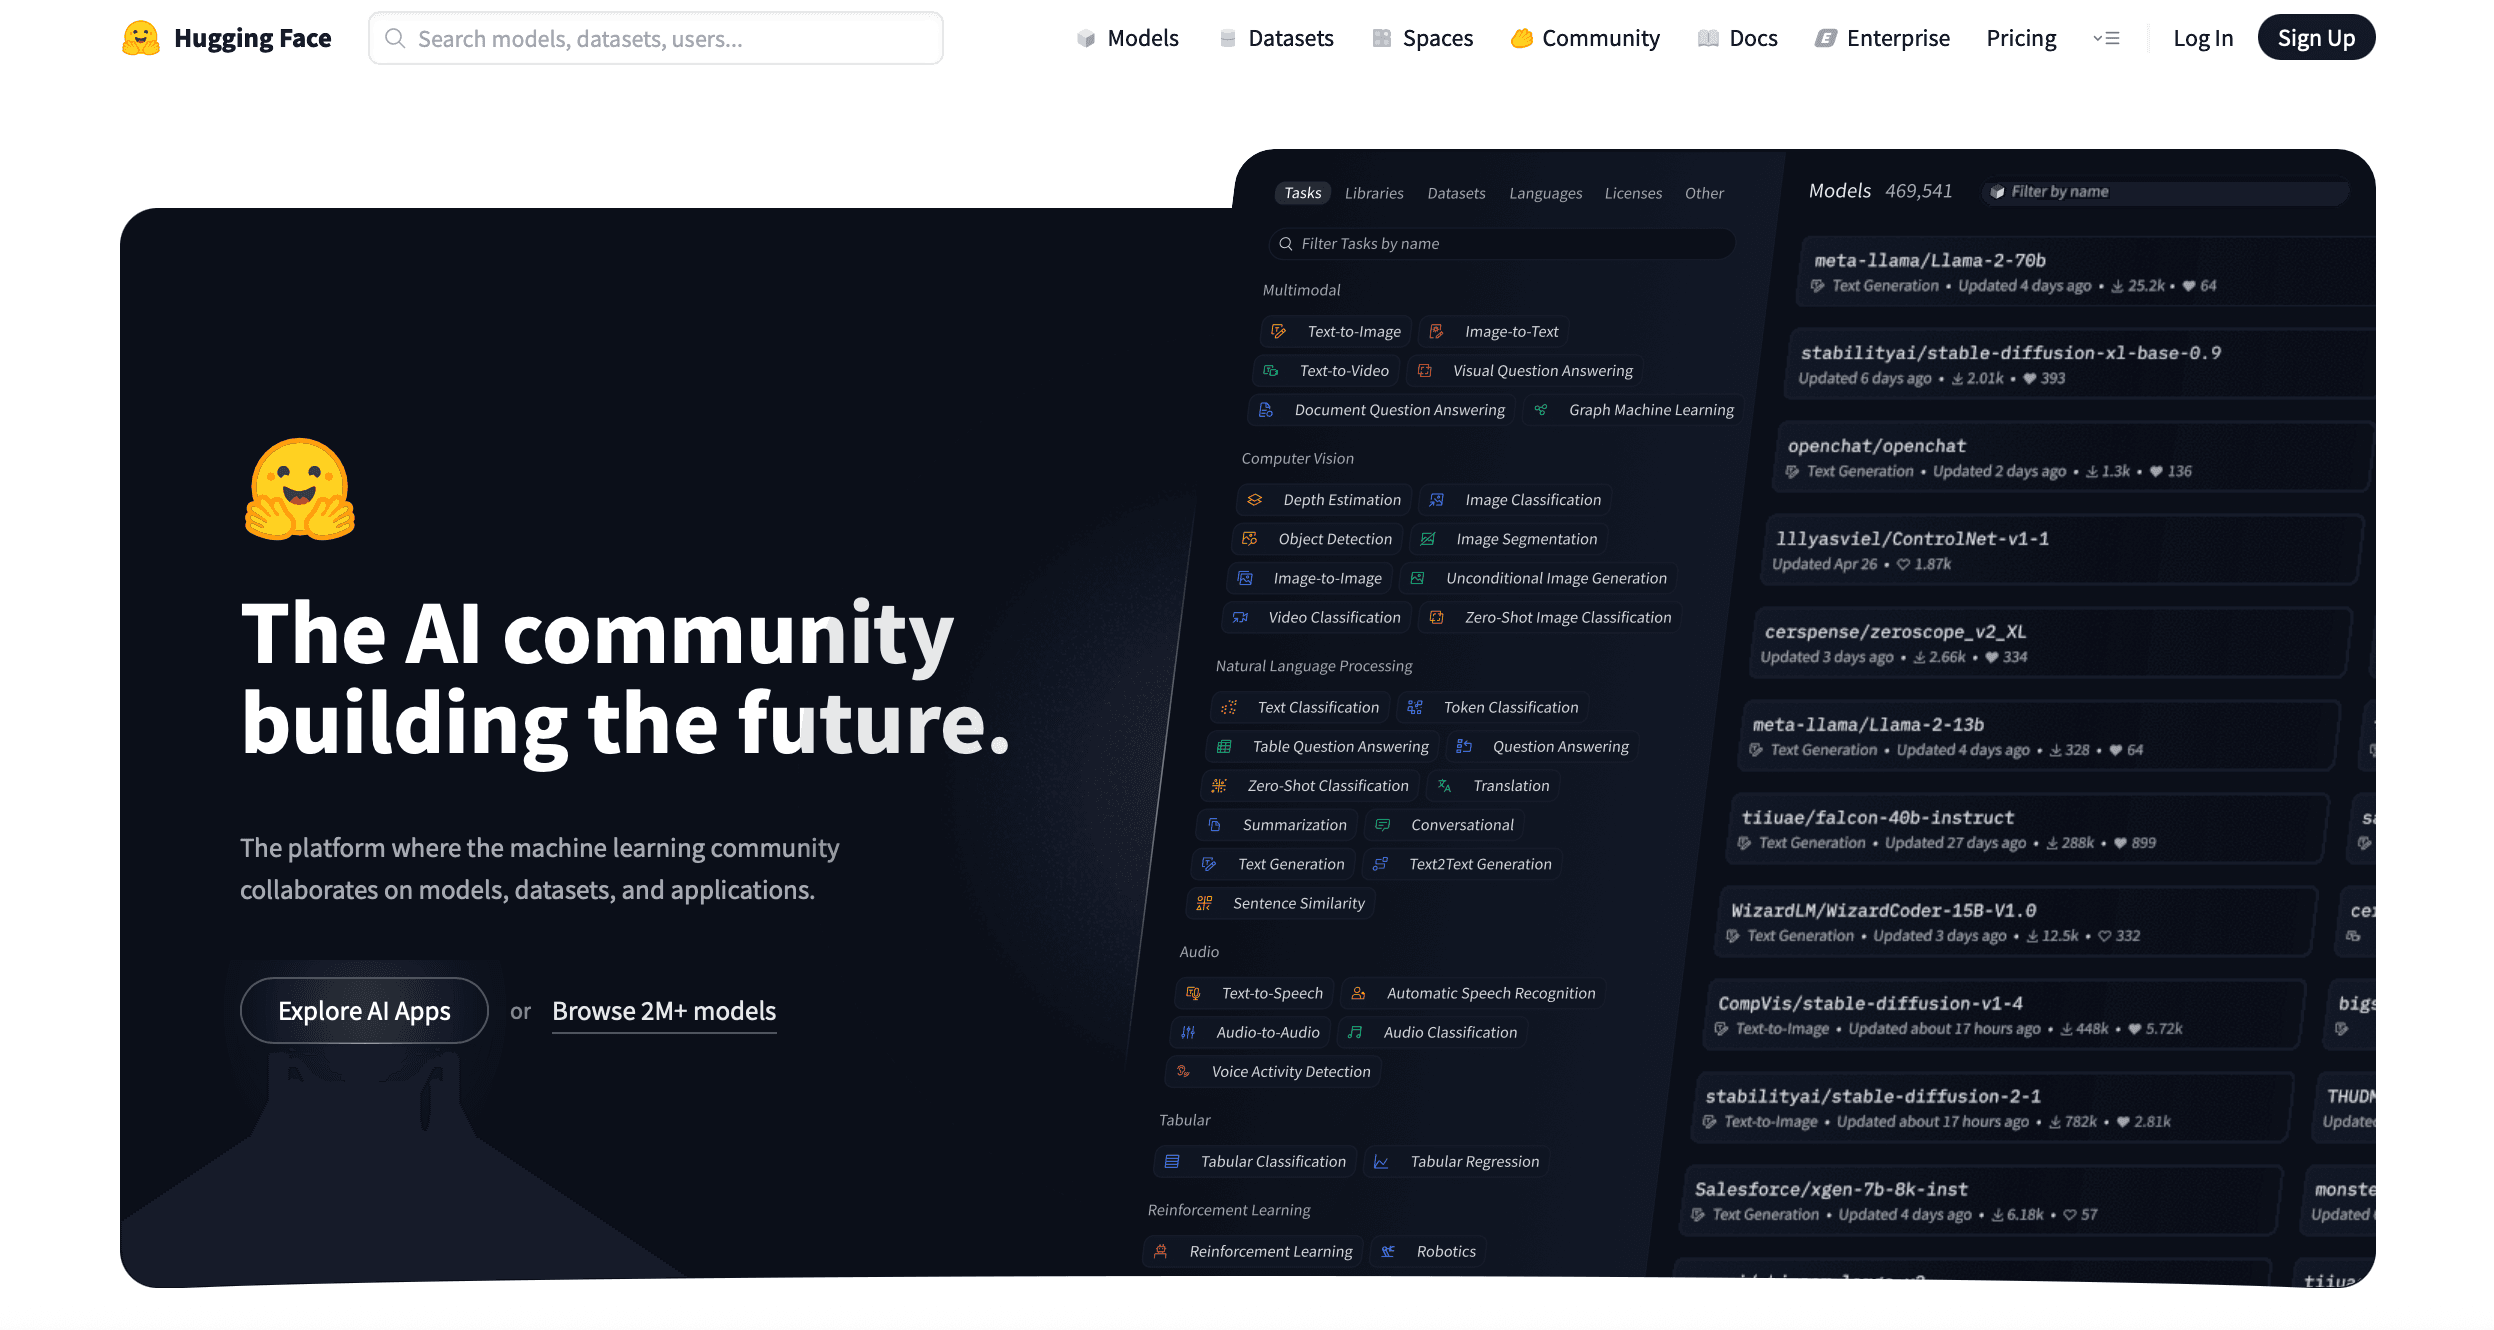
Task: Click the large hugging face emoji in hero
Action: click(x=300, y=490)
